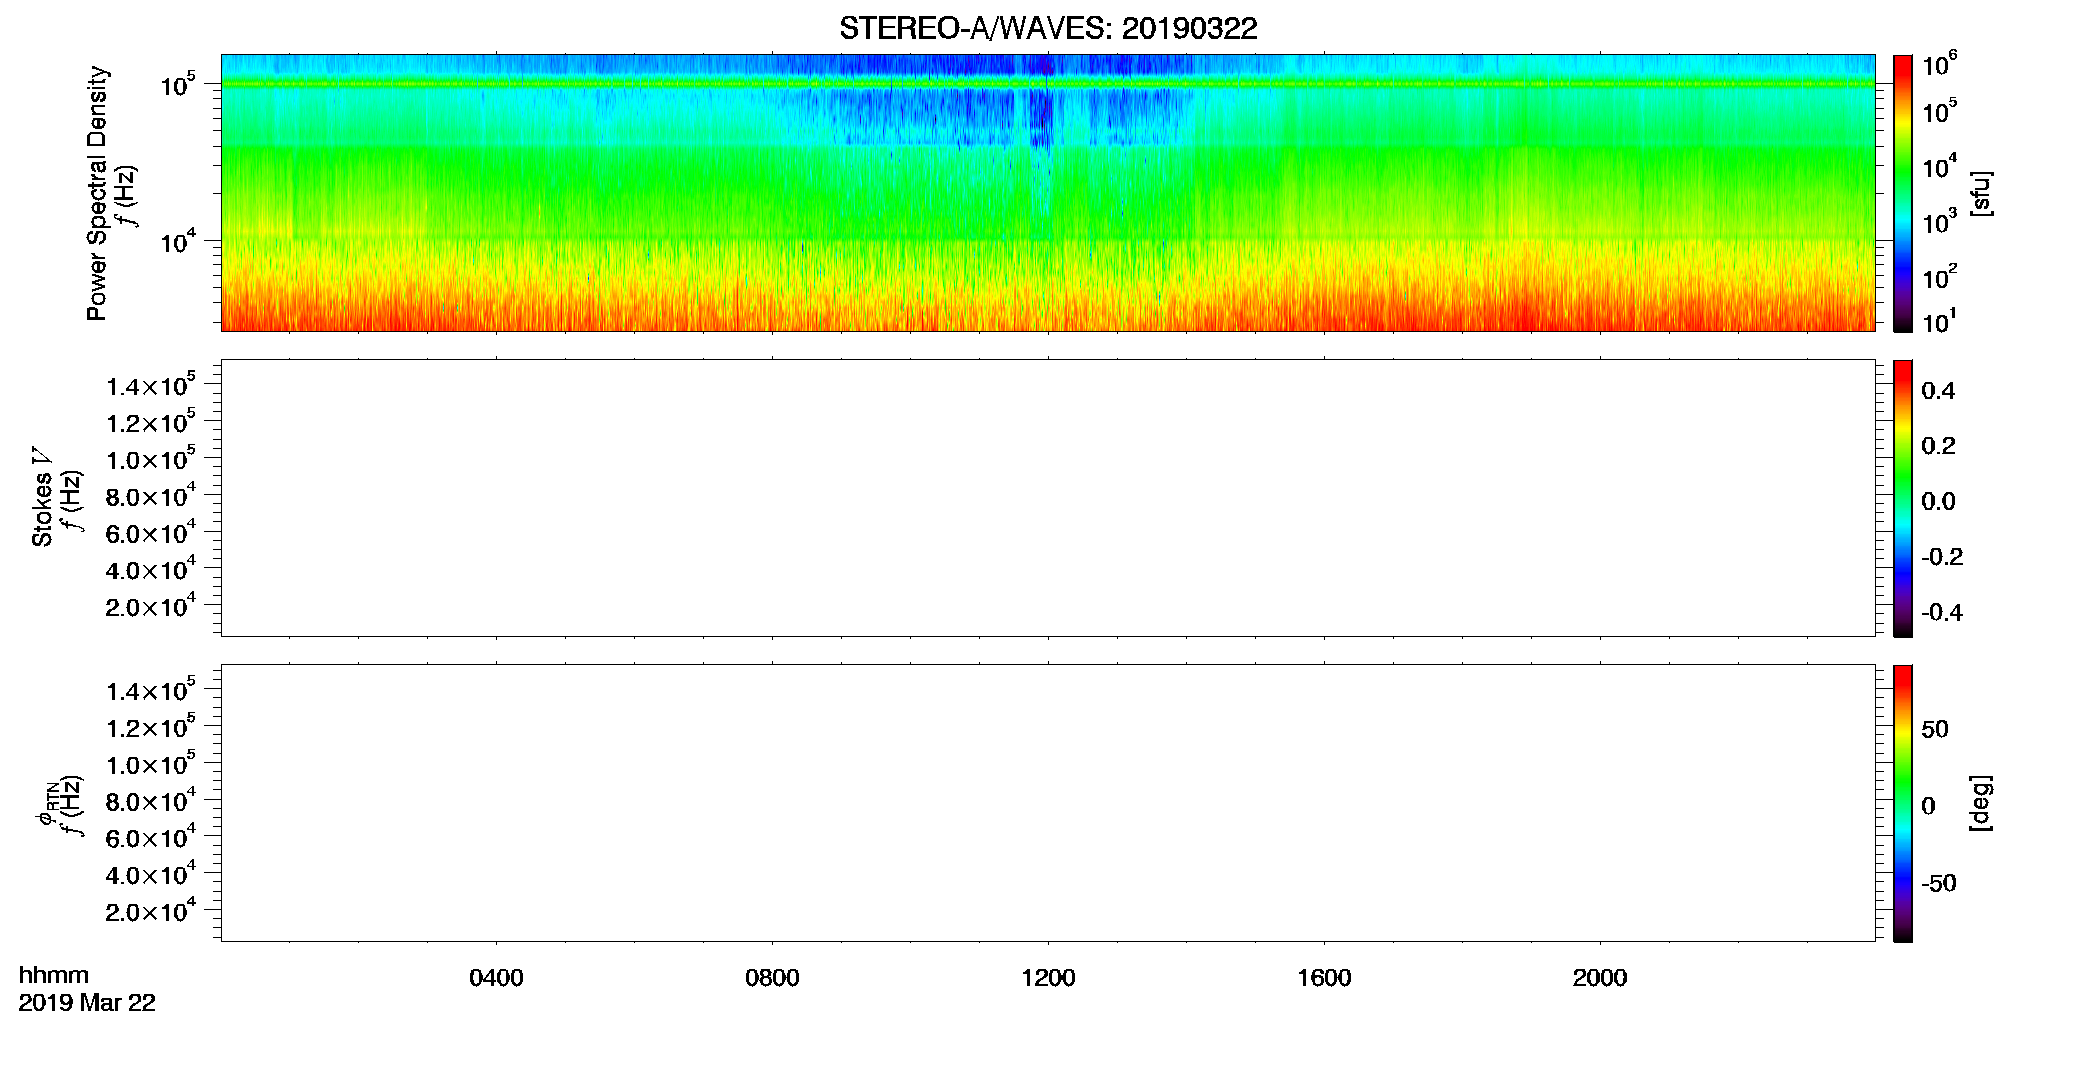
Task: Click the Stokes V color bar
Action: tap(1902, 498)
